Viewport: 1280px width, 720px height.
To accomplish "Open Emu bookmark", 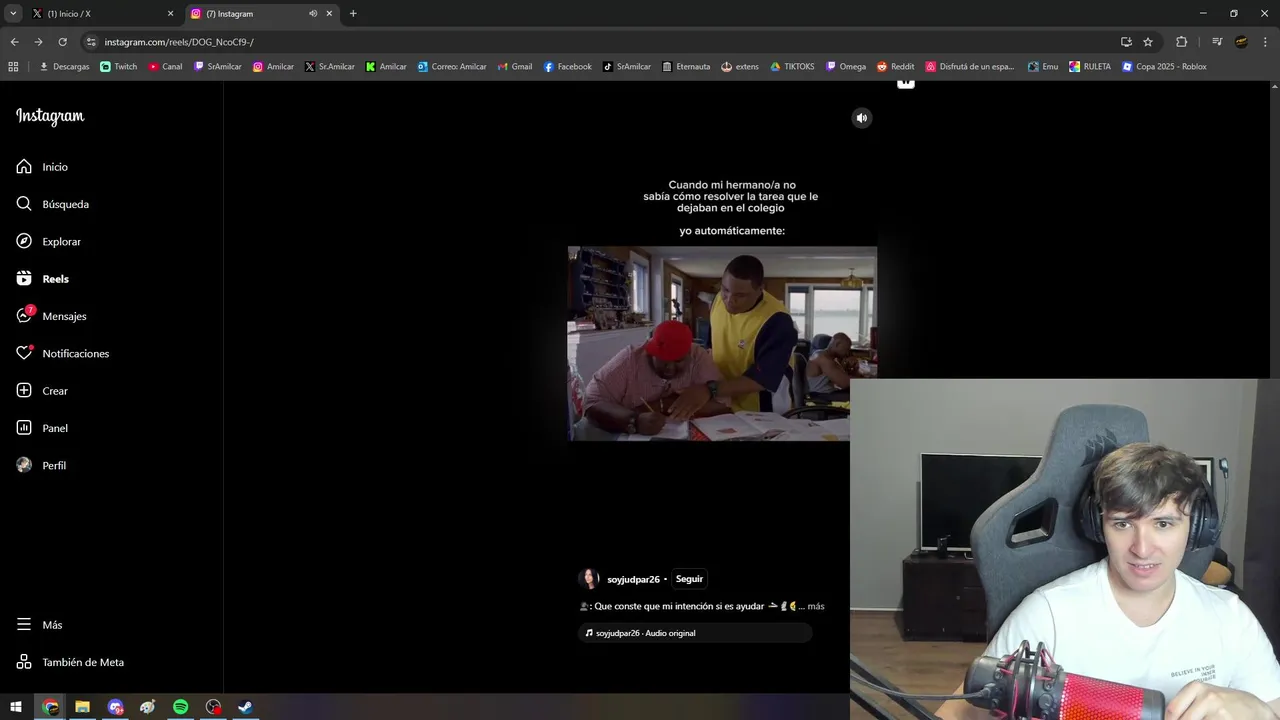I will point(1042,67).
